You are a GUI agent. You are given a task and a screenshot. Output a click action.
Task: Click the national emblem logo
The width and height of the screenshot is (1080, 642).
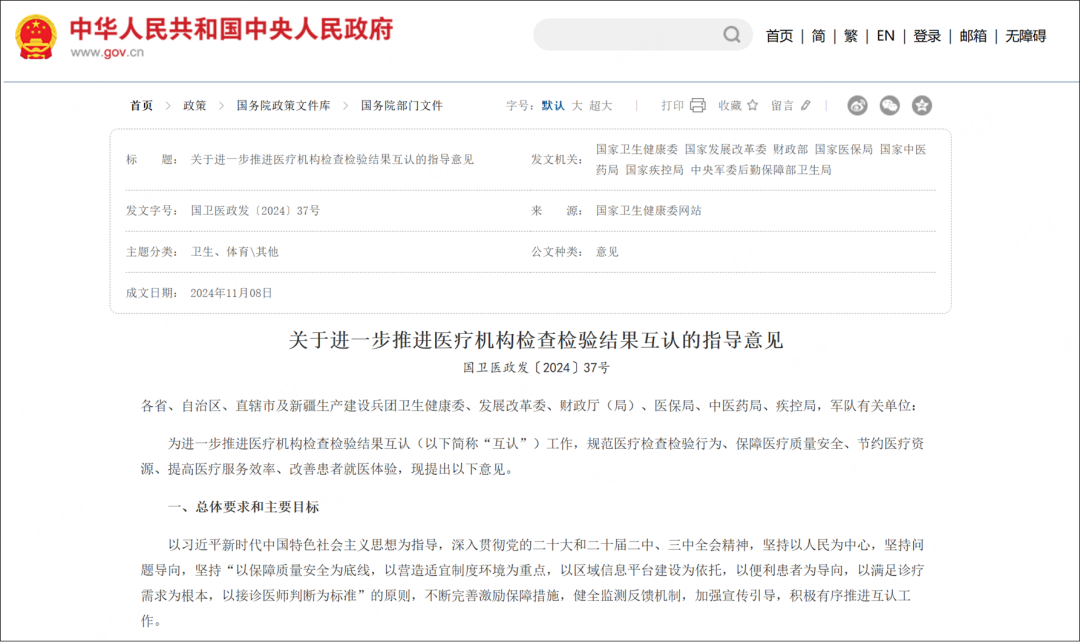click(x=36, y=37)
